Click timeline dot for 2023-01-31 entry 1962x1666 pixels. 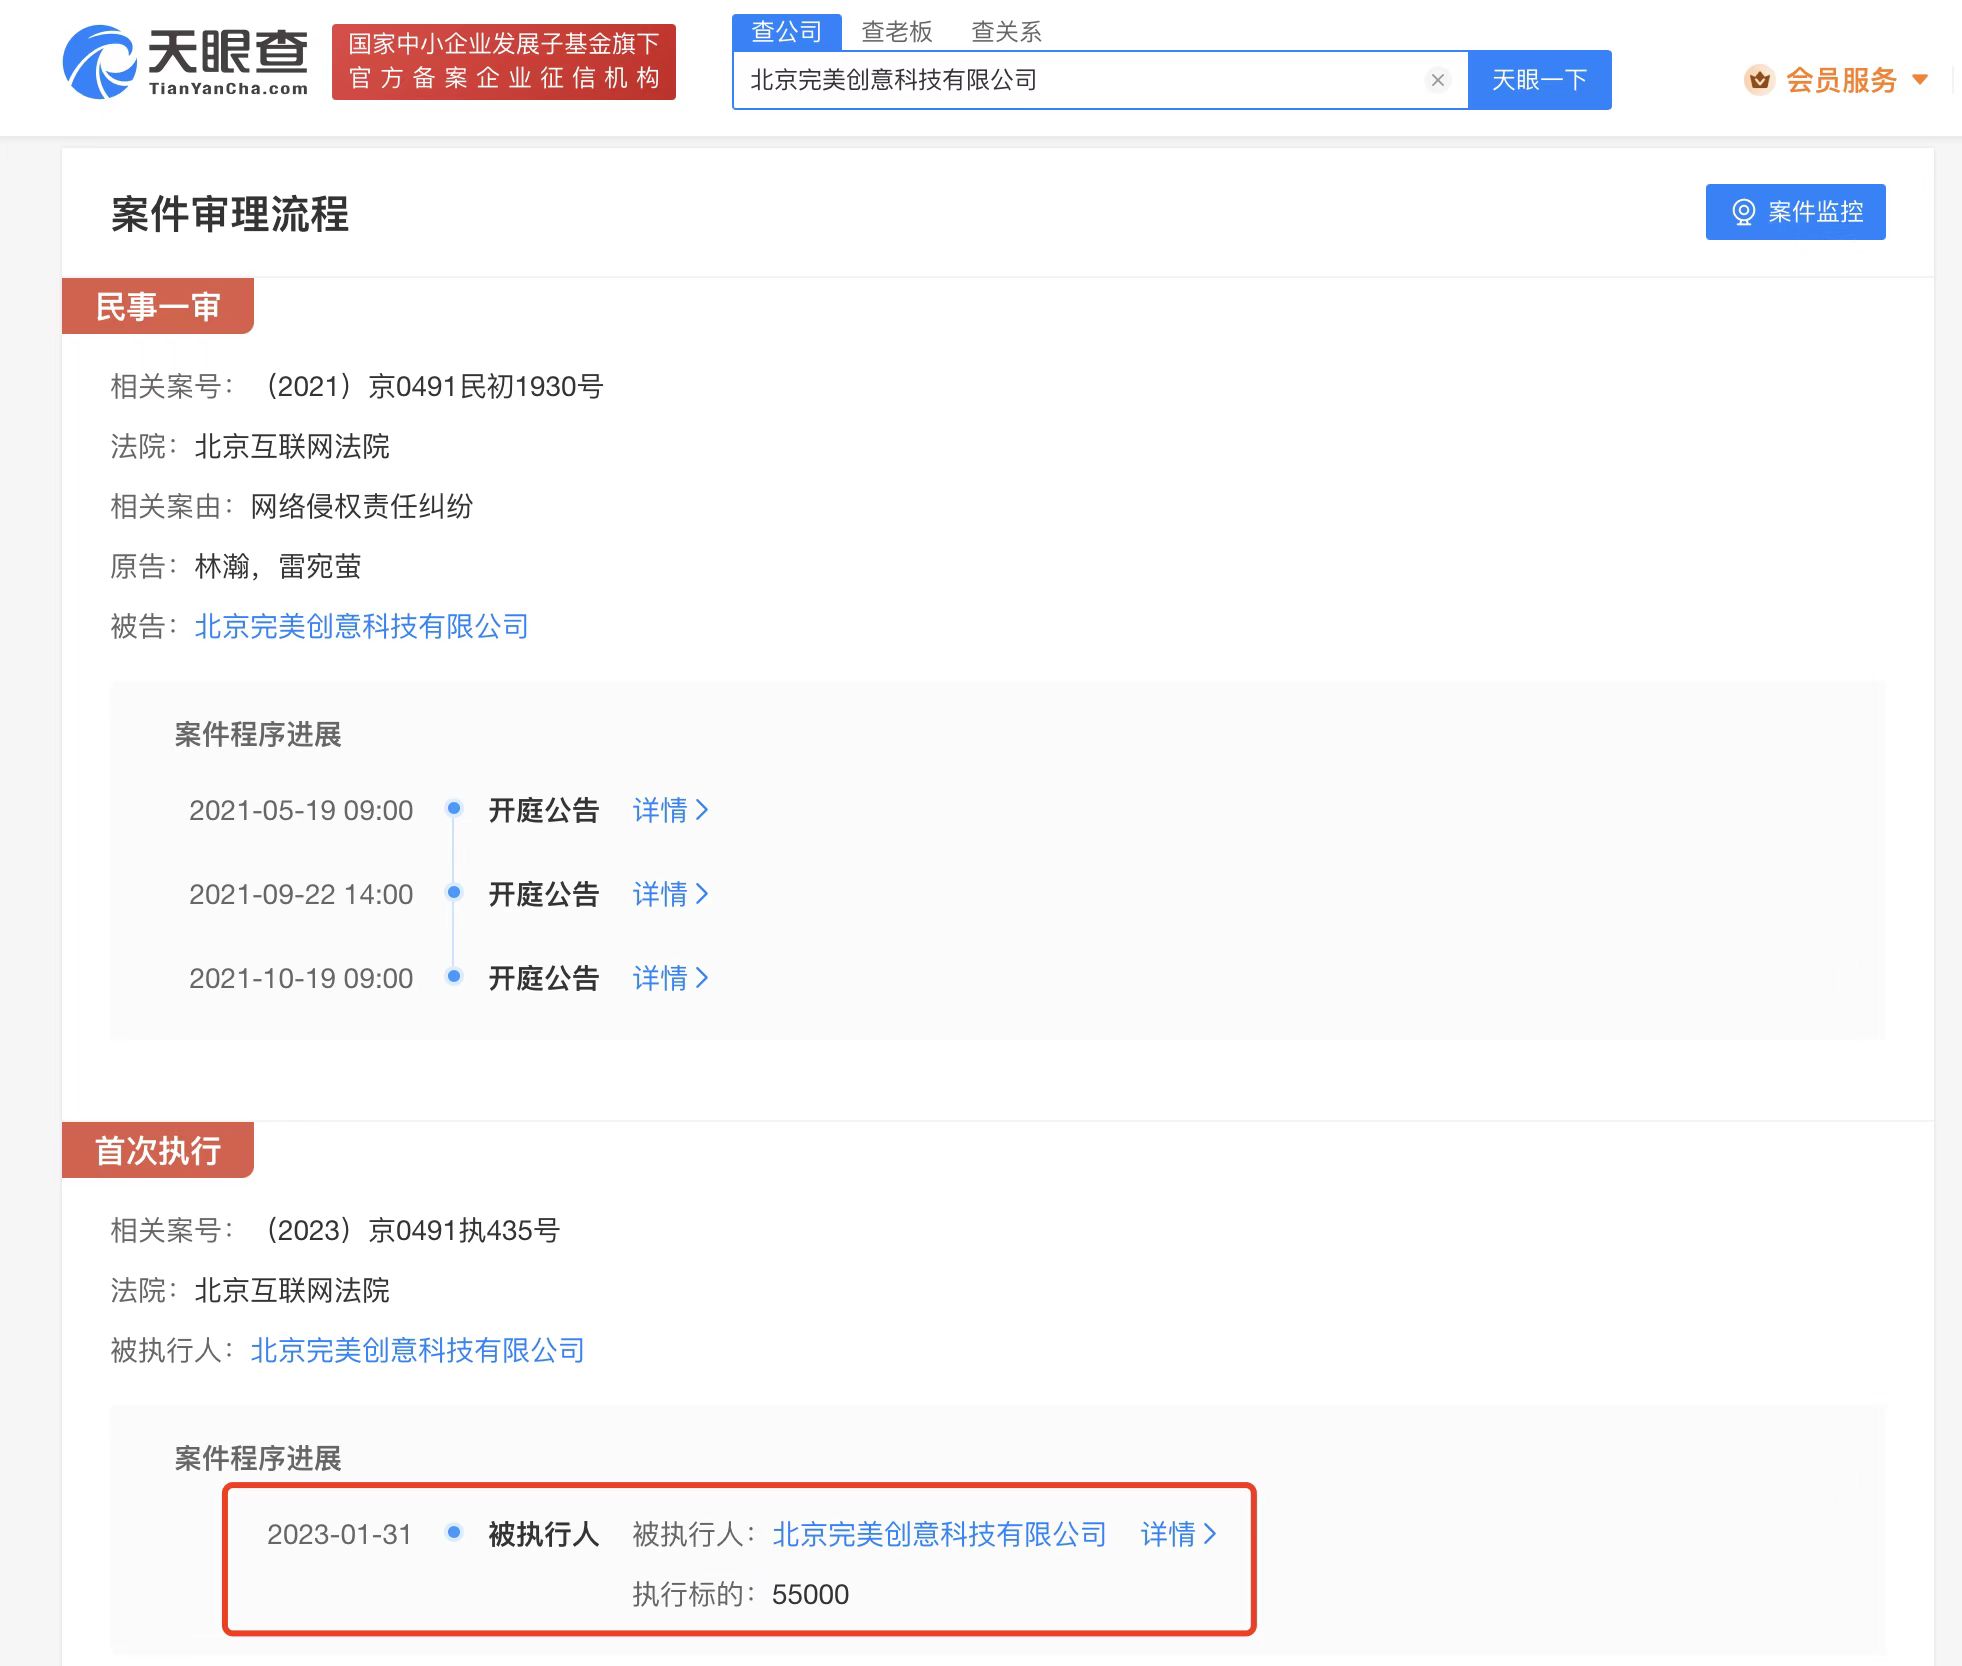(454, 1532)
